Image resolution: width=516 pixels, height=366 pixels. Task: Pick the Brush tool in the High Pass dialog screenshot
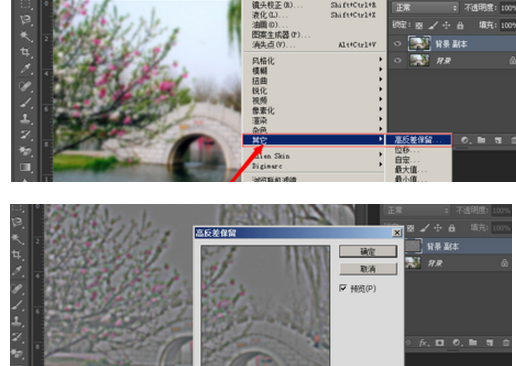(17, 305)
